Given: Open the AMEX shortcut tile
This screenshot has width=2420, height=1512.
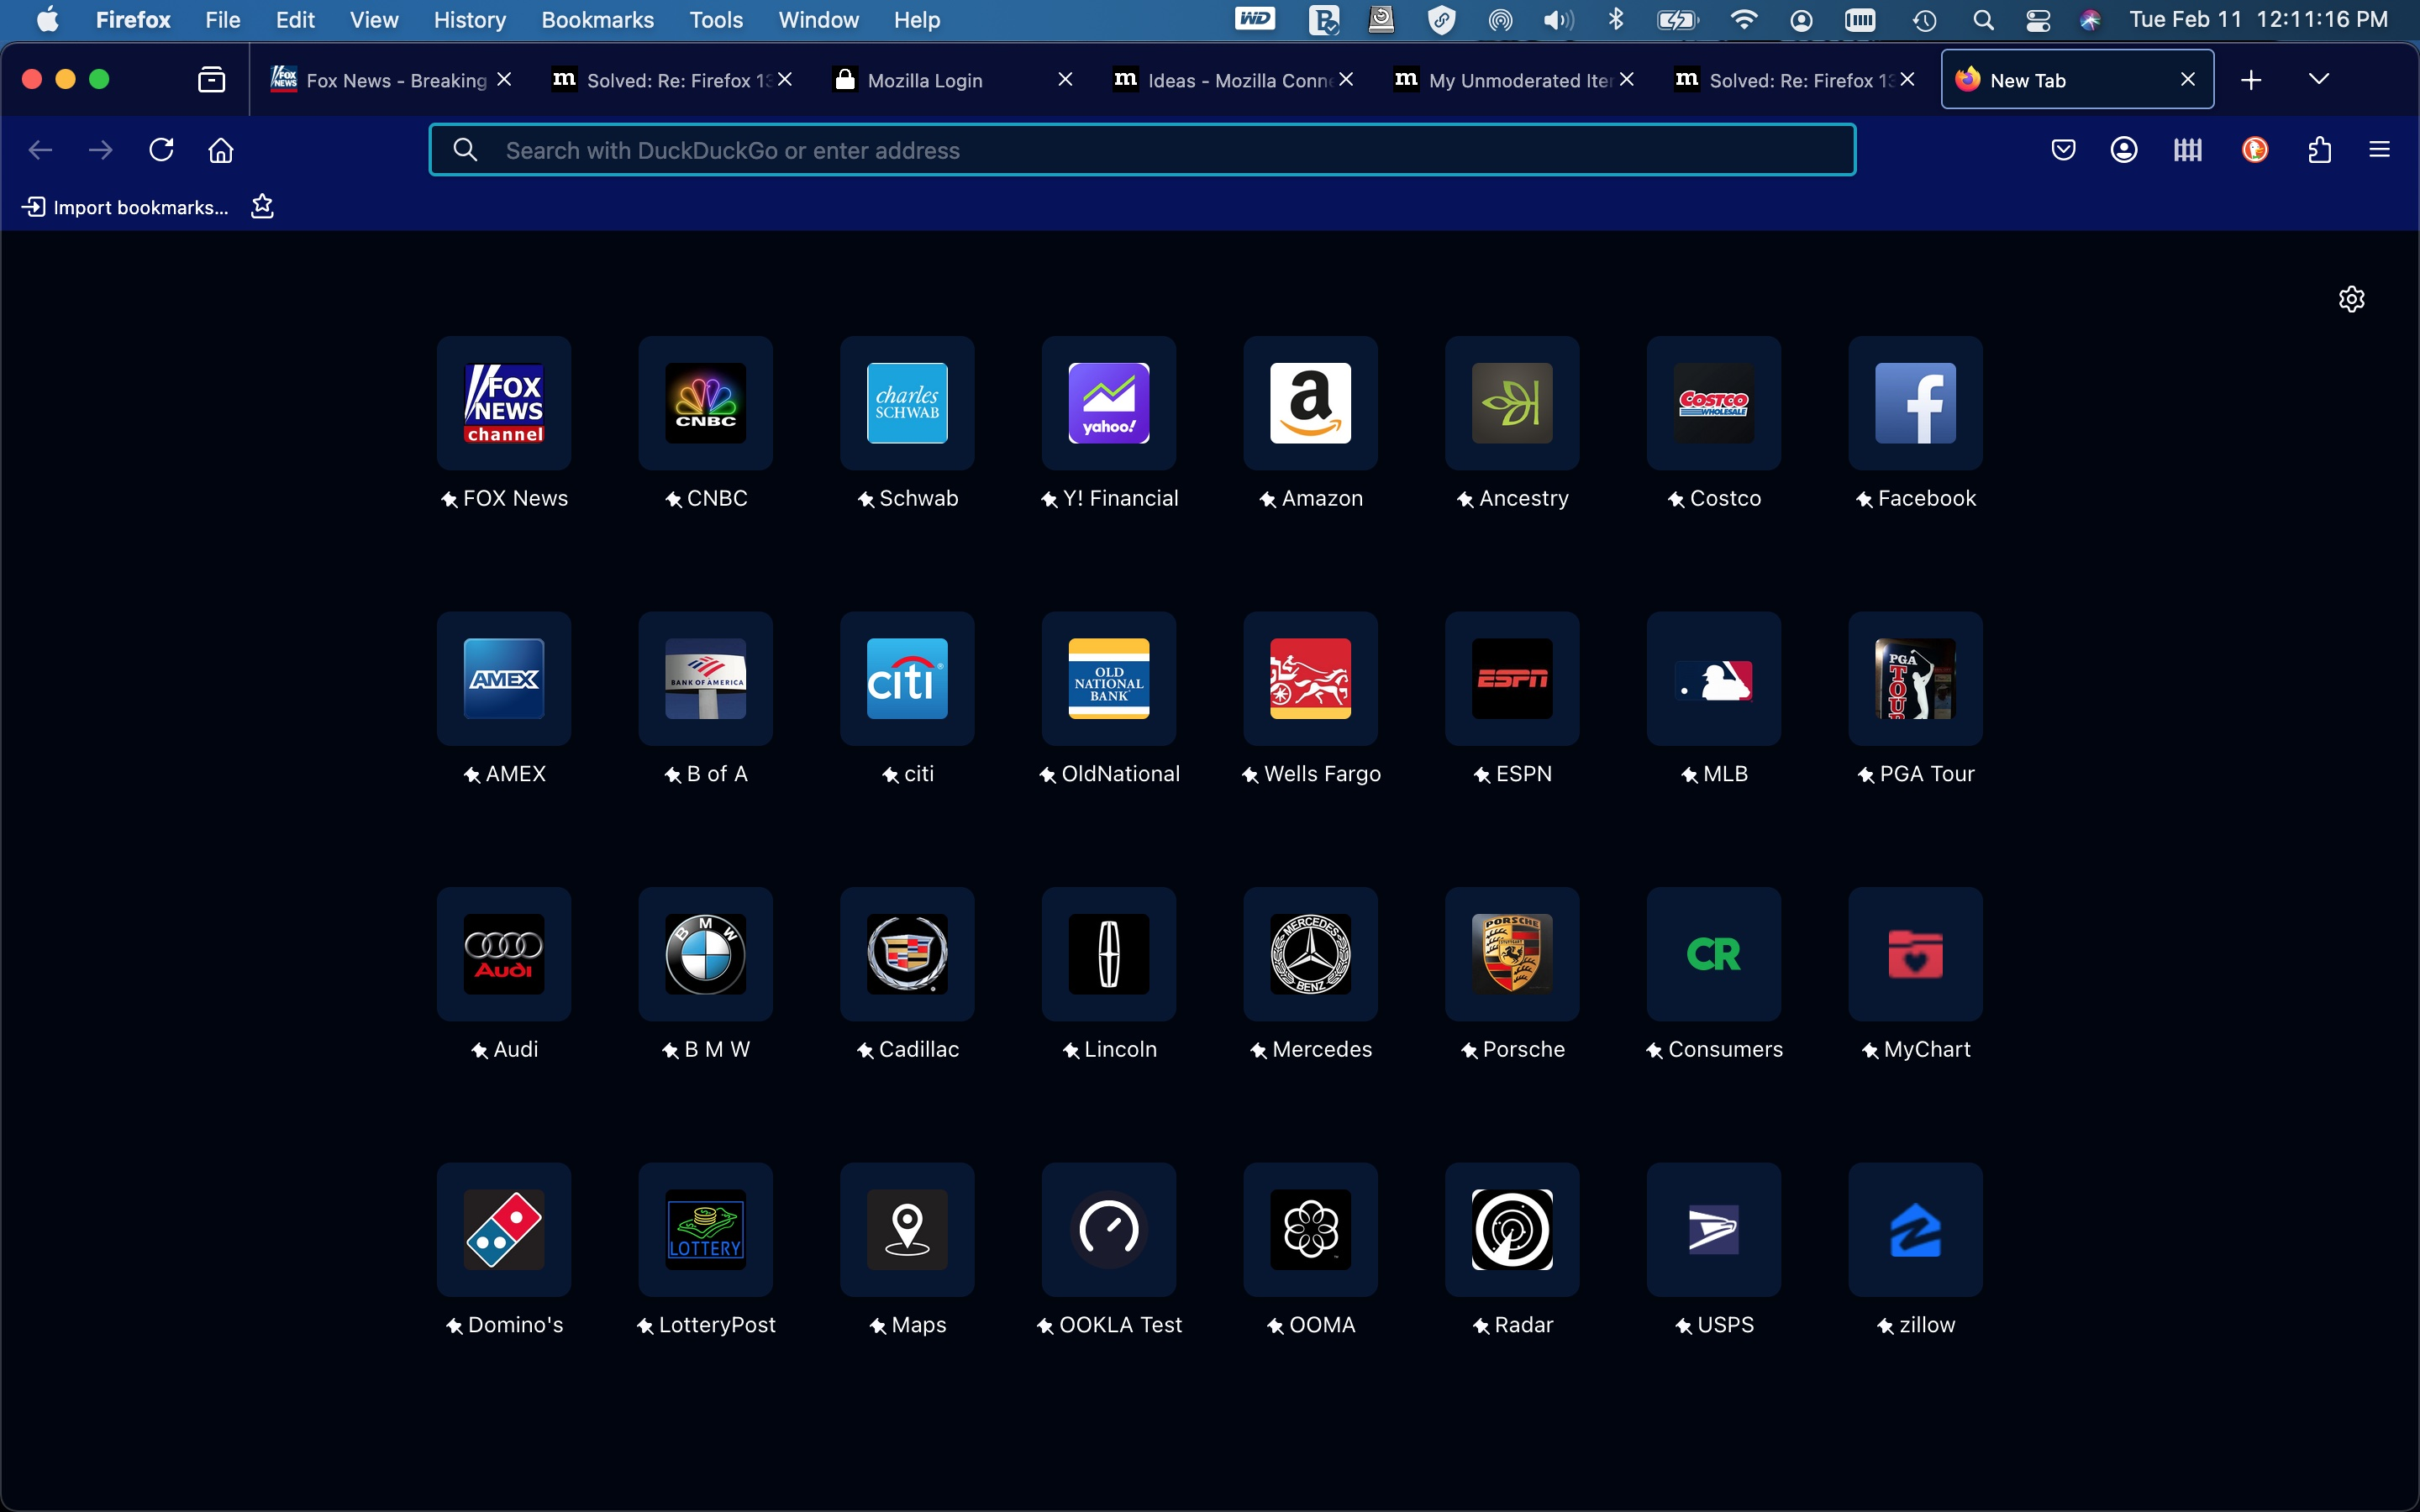Looking at the screenshot, I should 504,679.
